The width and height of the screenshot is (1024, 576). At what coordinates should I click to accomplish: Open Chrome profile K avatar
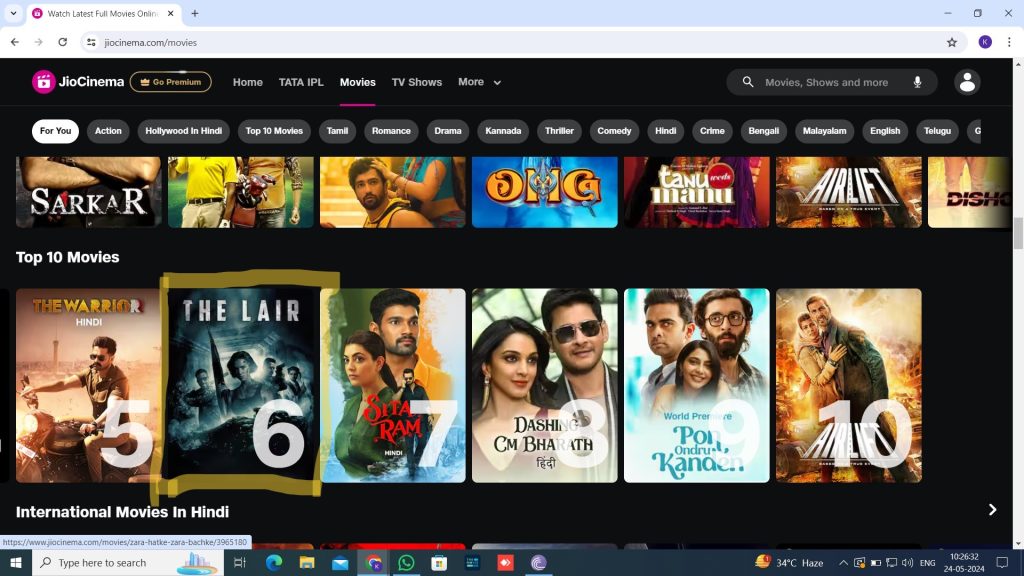click(985, 42)
